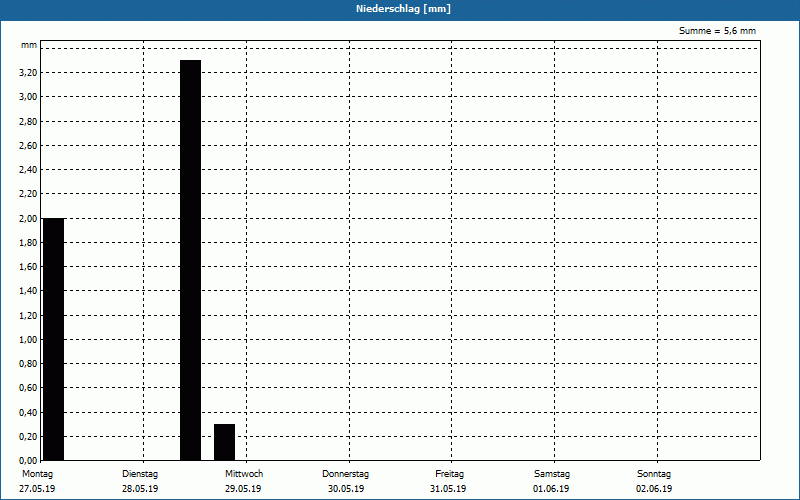800x500 pixels.
Task: Click the 2,40 y-axis value
Action: [x=28, y=170]
